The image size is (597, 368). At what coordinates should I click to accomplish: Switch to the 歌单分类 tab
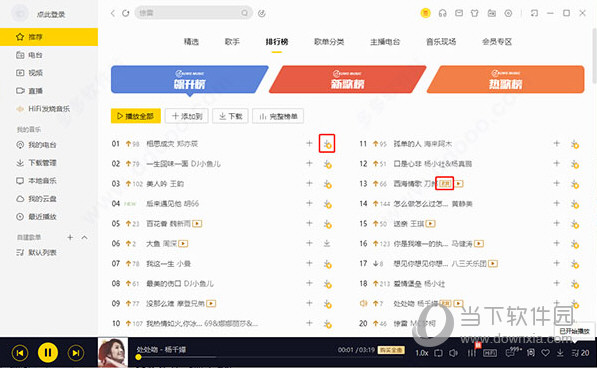329,41
